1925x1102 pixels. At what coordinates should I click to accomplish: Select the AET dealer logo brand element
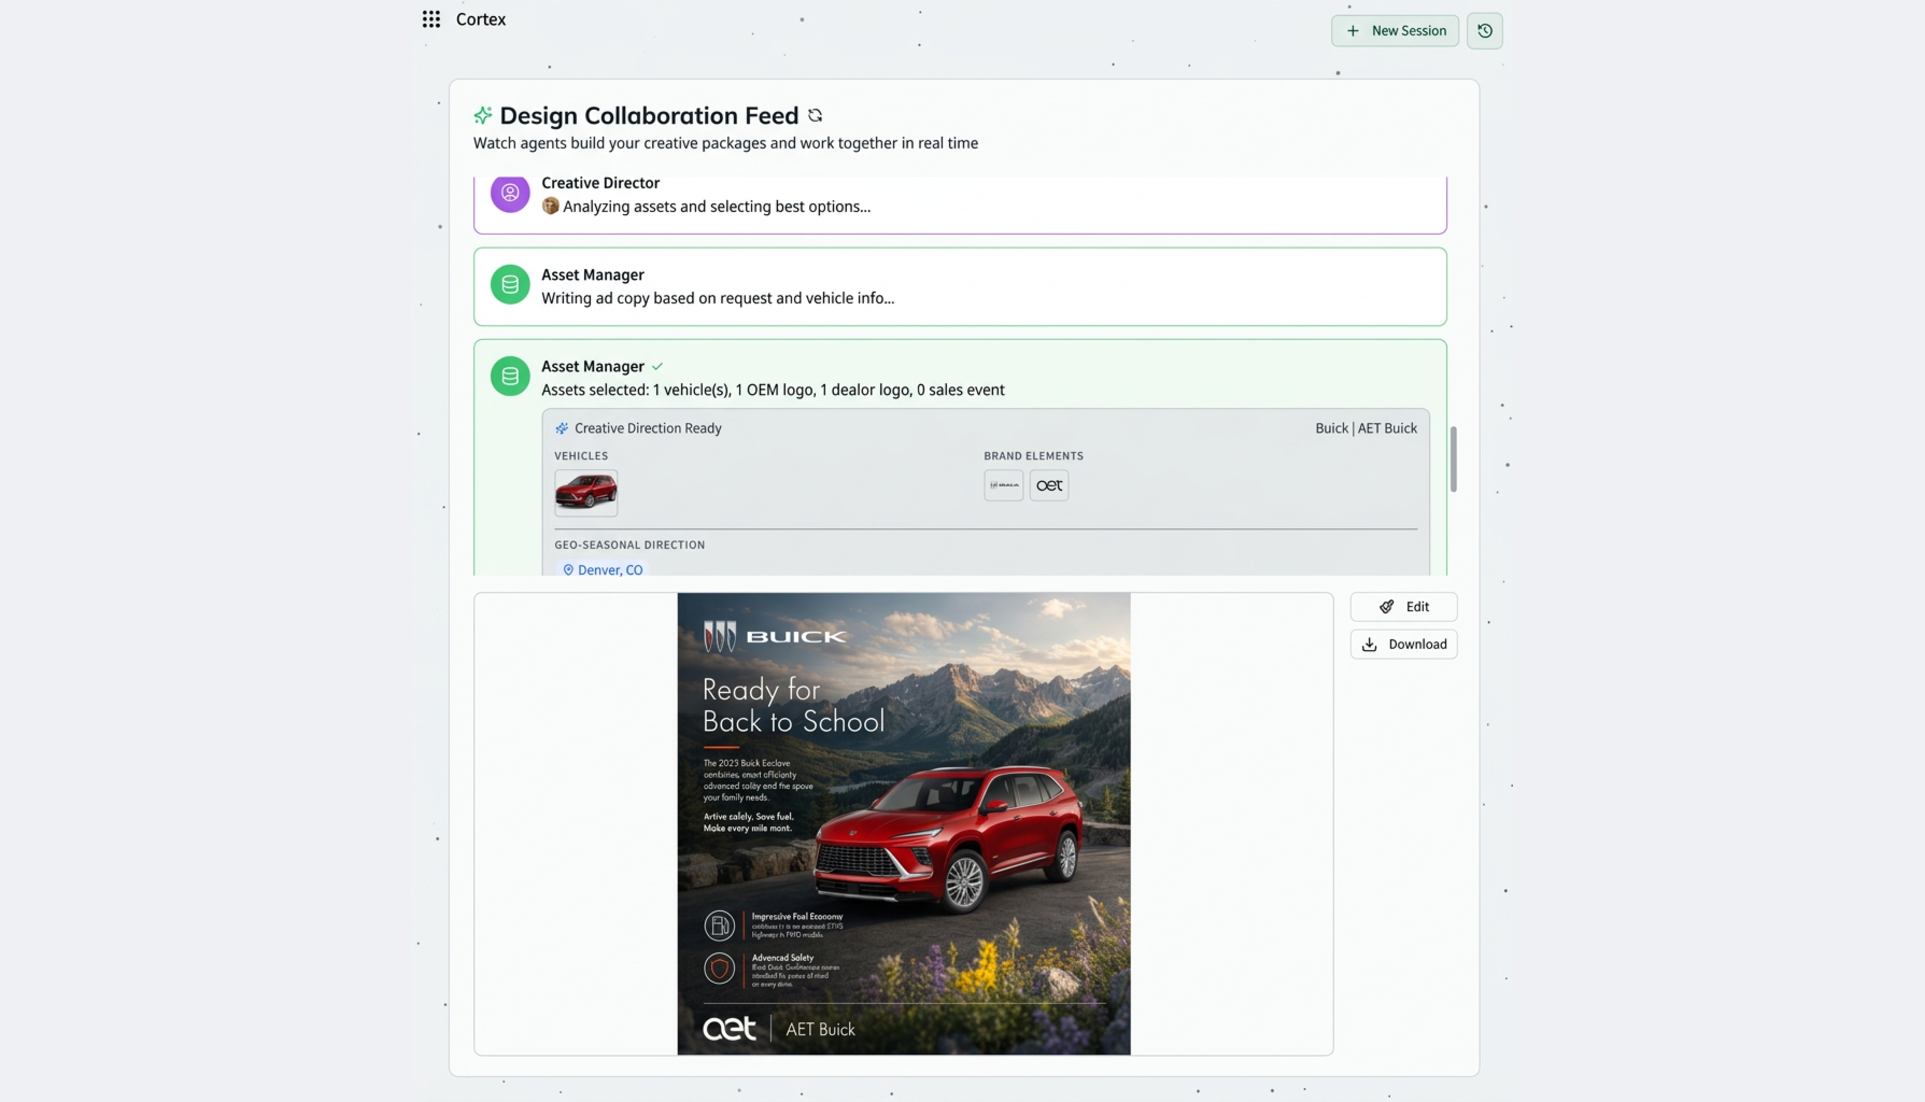pyautogui.click(x=1049, y=485)
